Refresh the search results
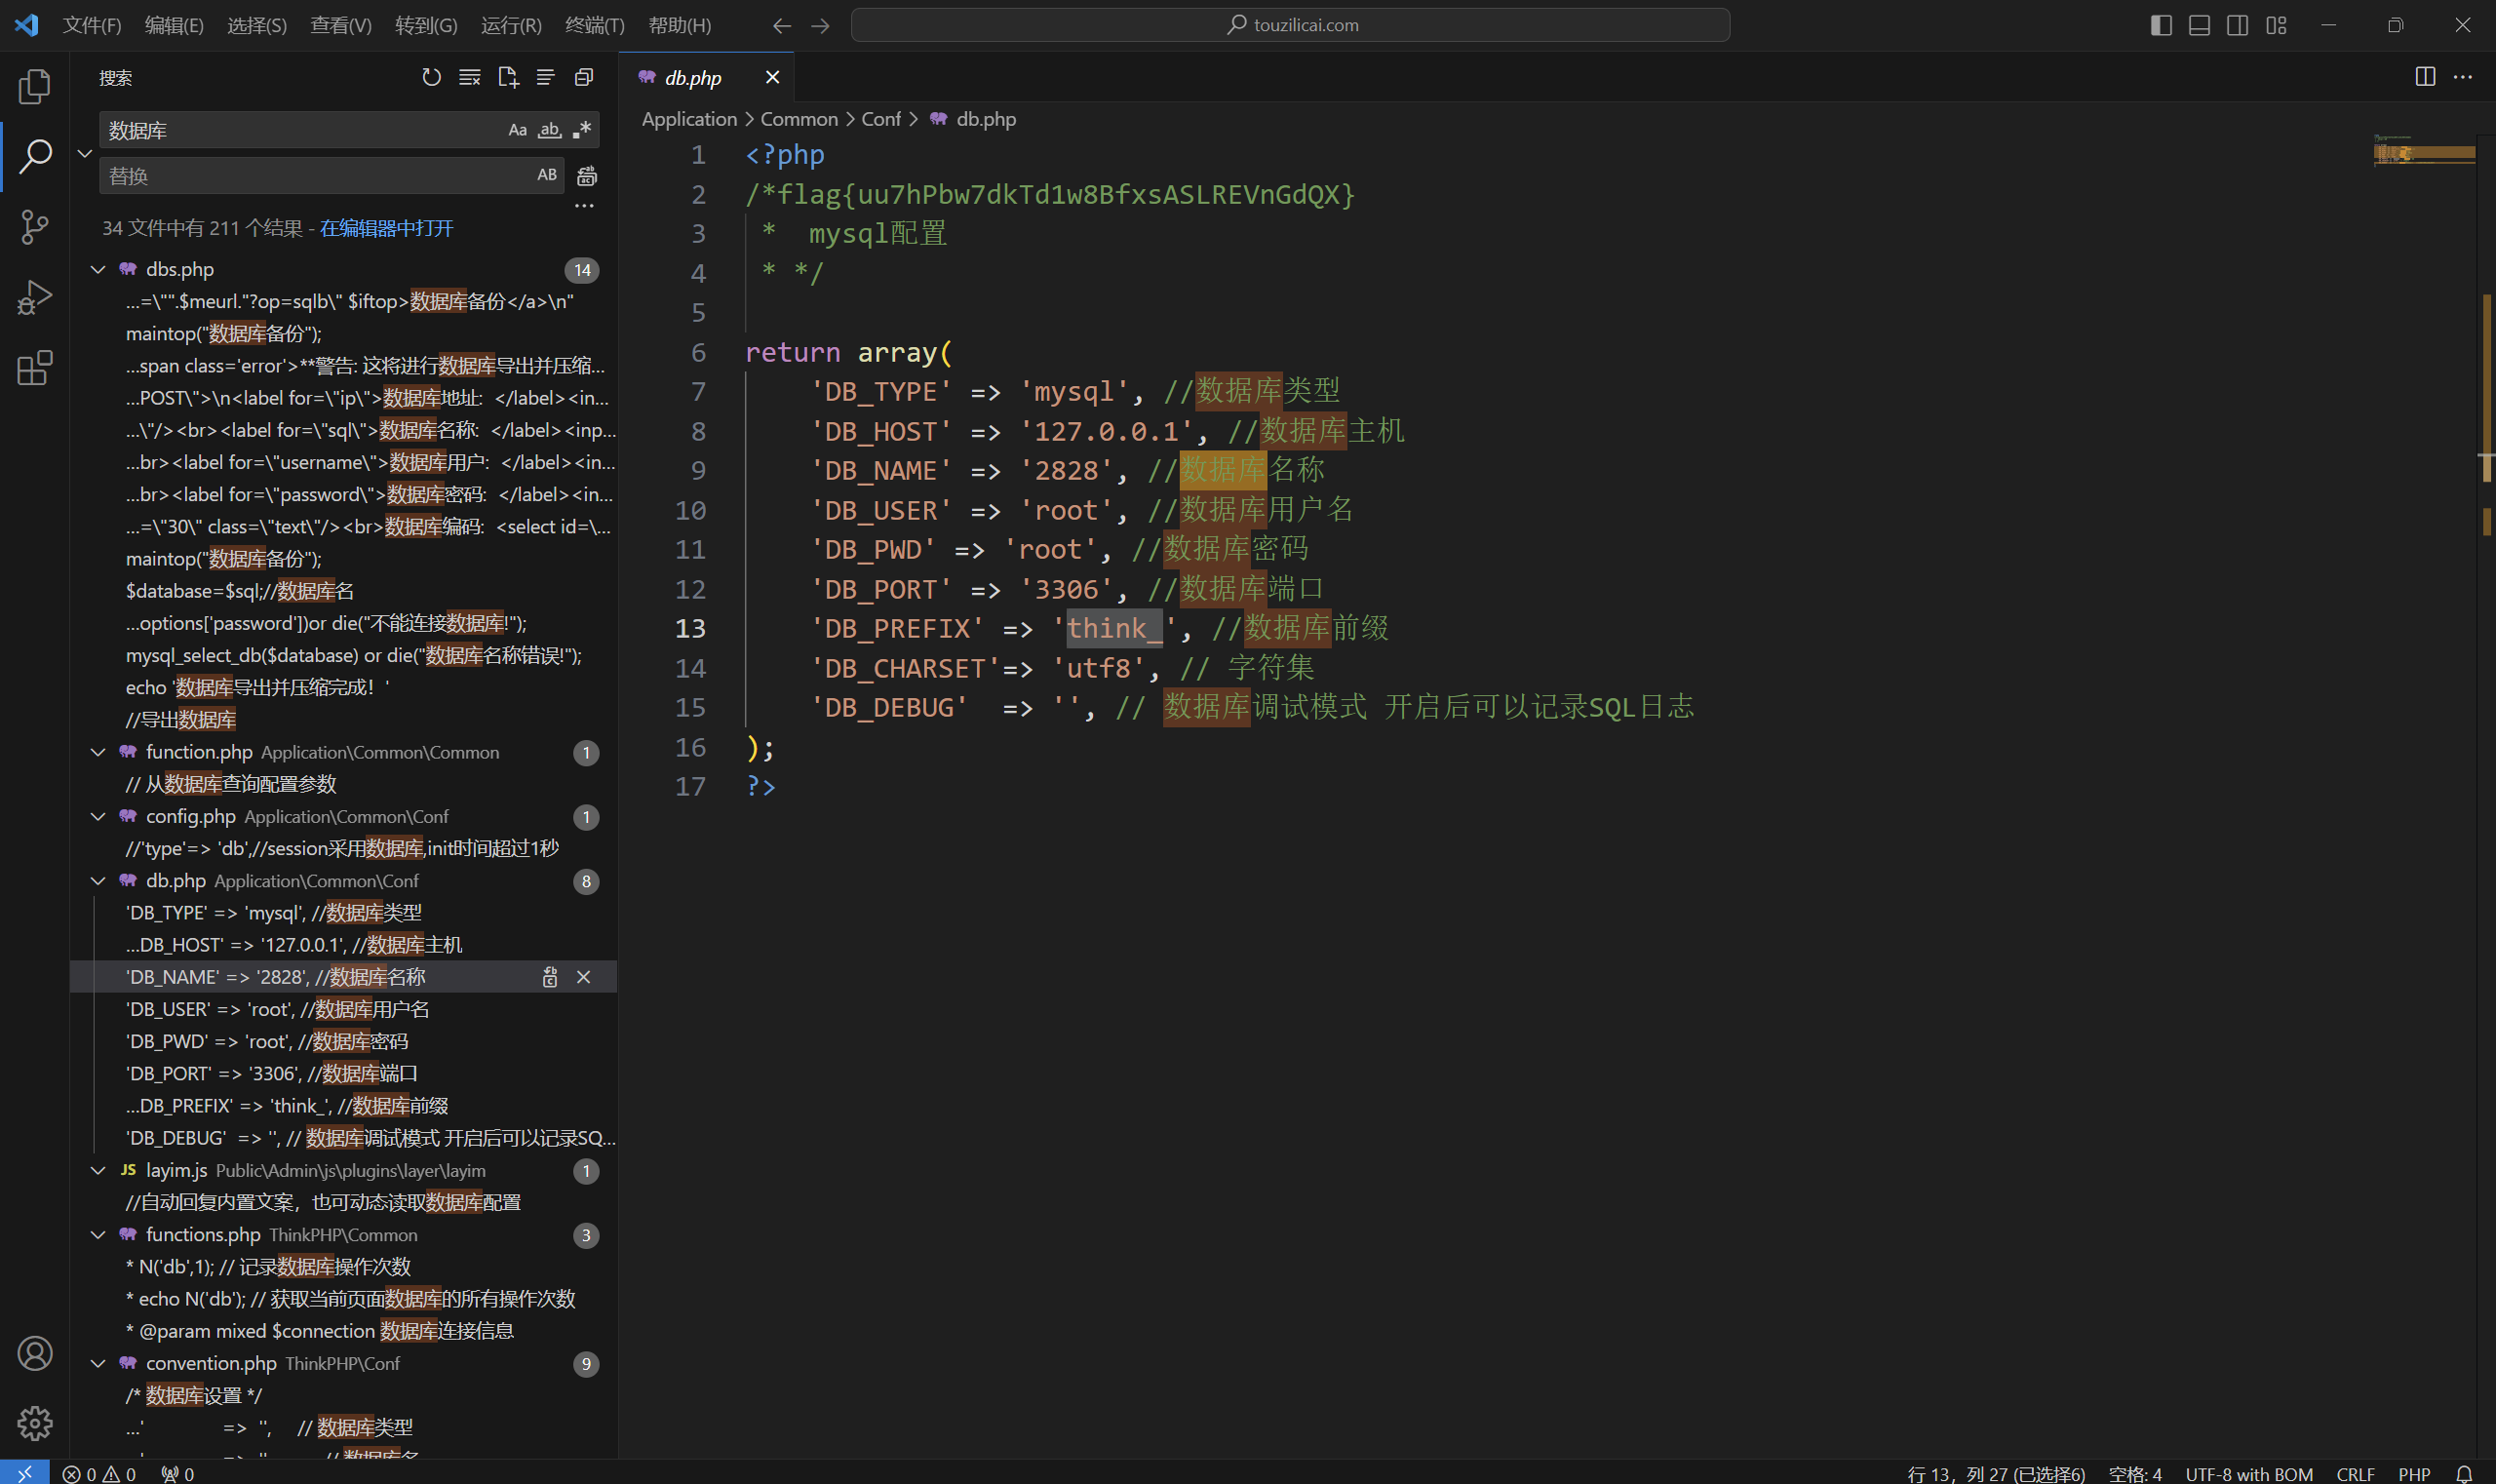Image resolution: width=2496 pixels, height=1484 pixels. [431, 77]
